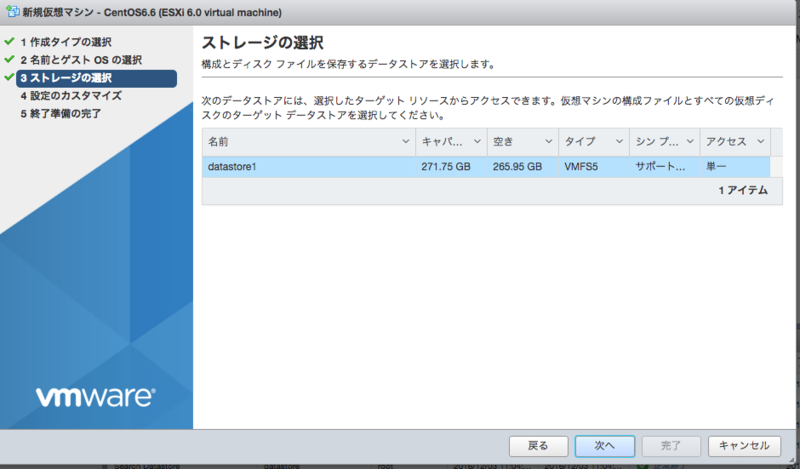This screenshot has height=469, width=800.
Task: Click the 完了 finish button
Action: 671,446
